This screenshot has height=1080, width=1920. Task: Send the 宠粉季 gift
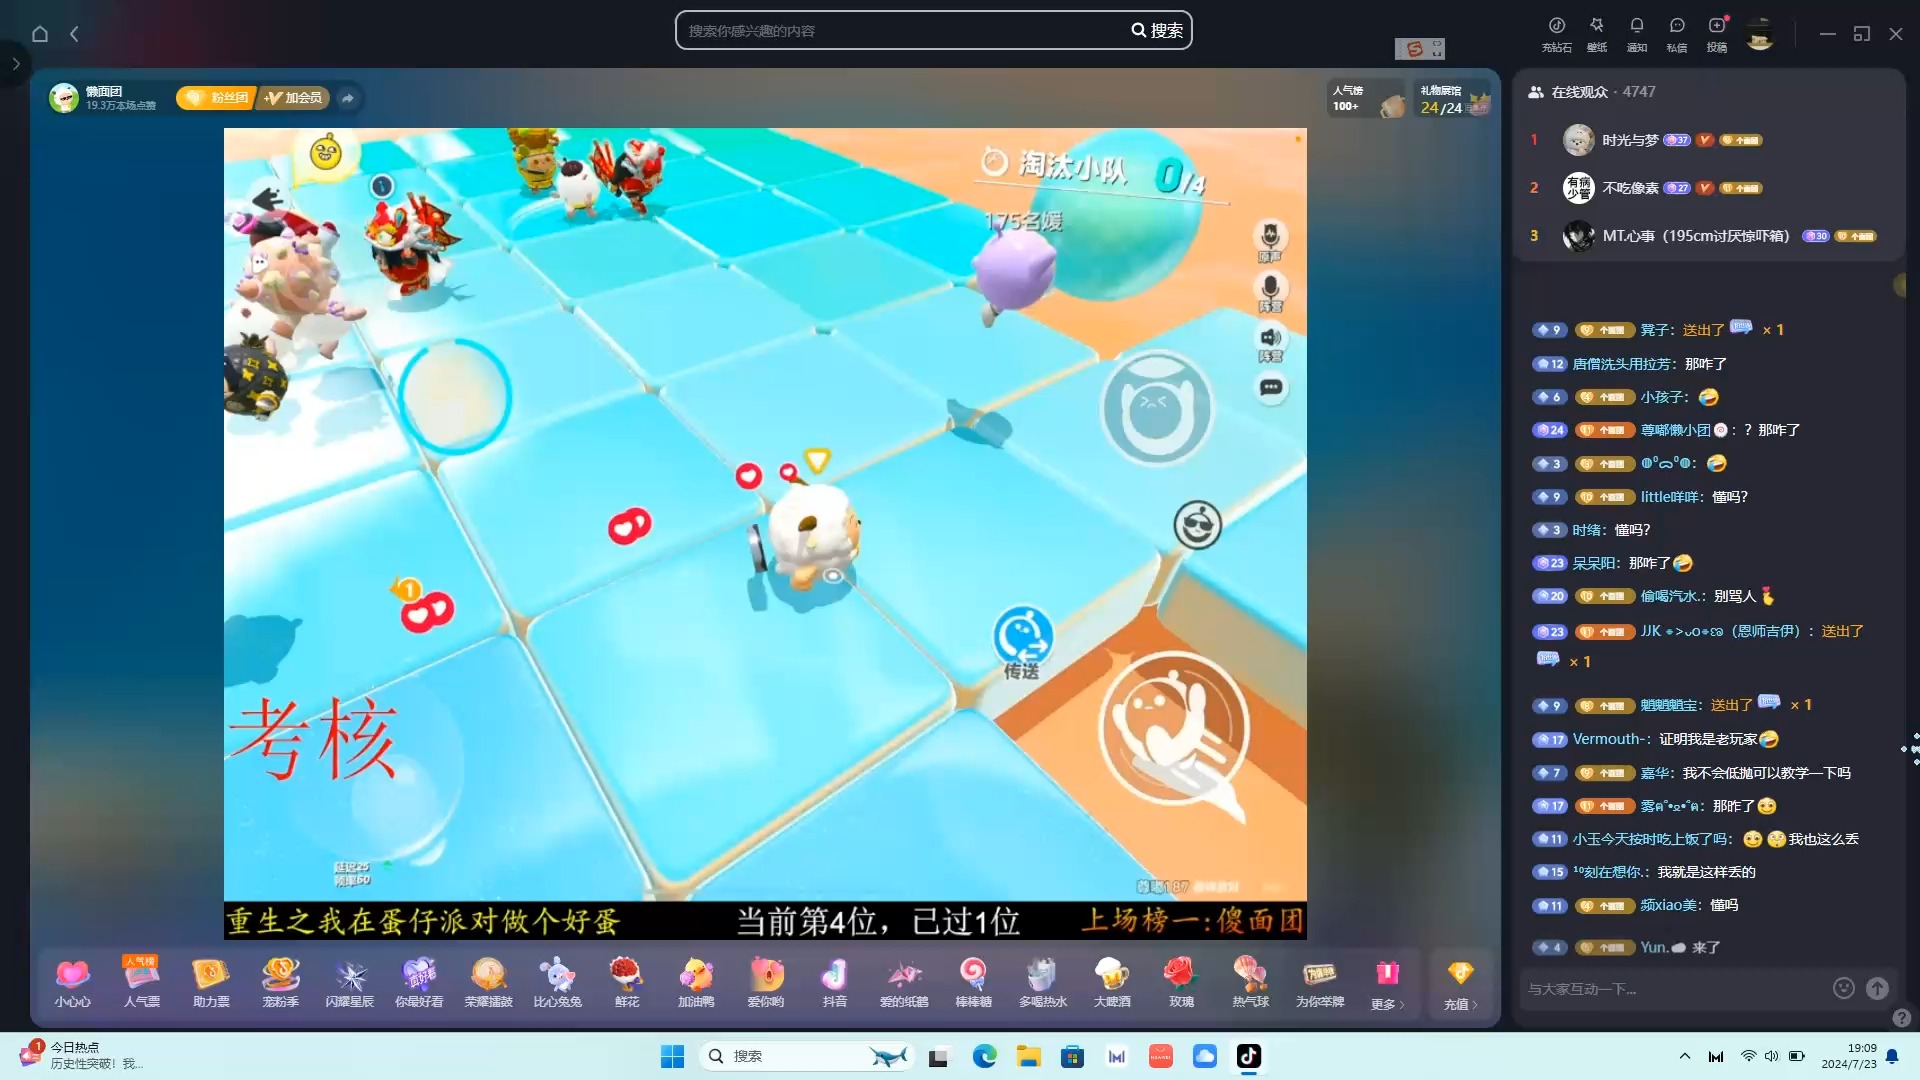(280, 983)
